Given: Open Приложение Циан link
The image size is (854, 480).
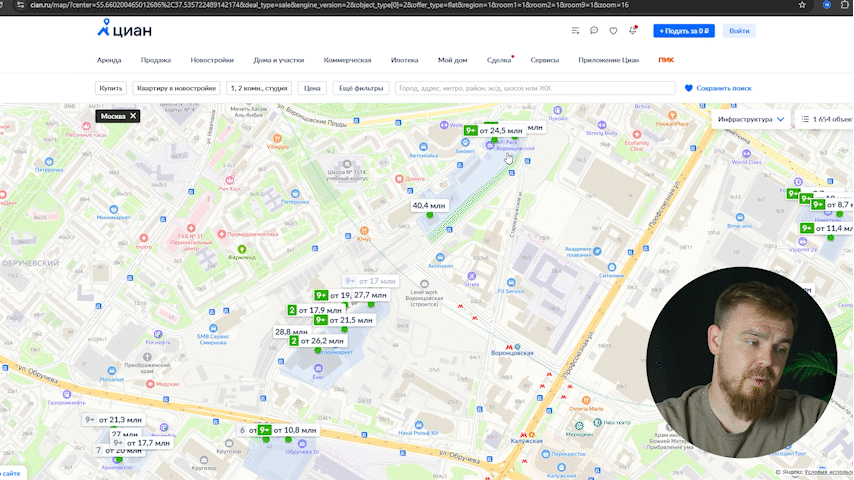Looking at the screenshot, I should [608, 60].
